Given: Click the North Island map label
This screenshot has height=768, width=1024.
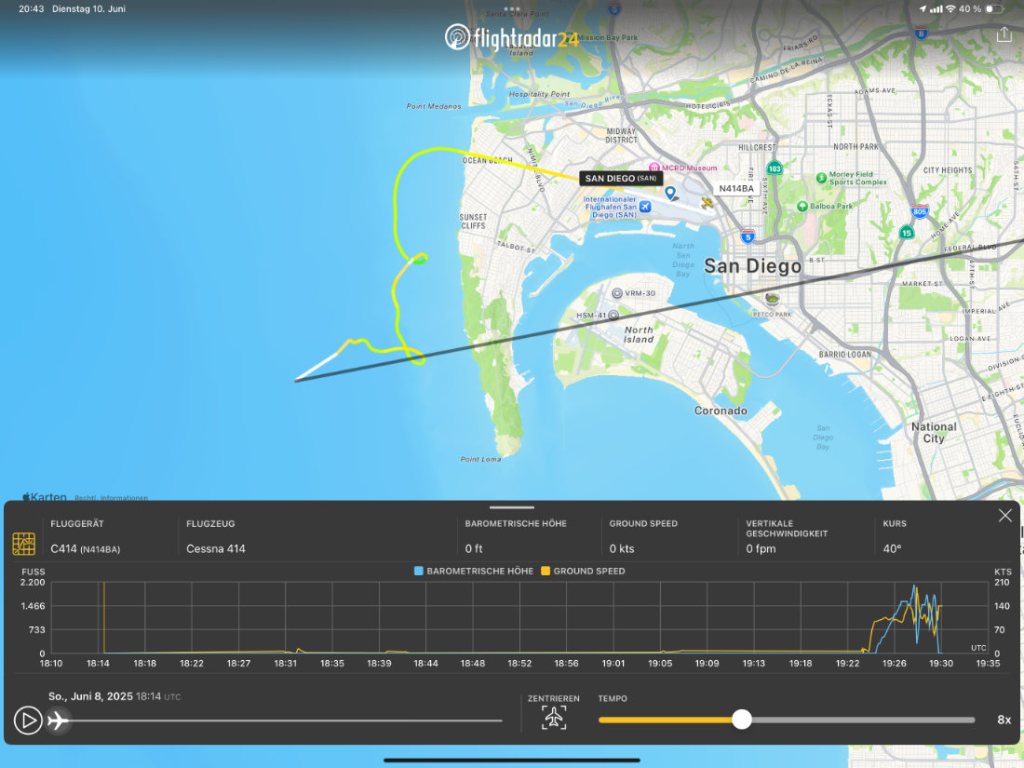Looking at the screenshot, I should (x=638, y=334).
